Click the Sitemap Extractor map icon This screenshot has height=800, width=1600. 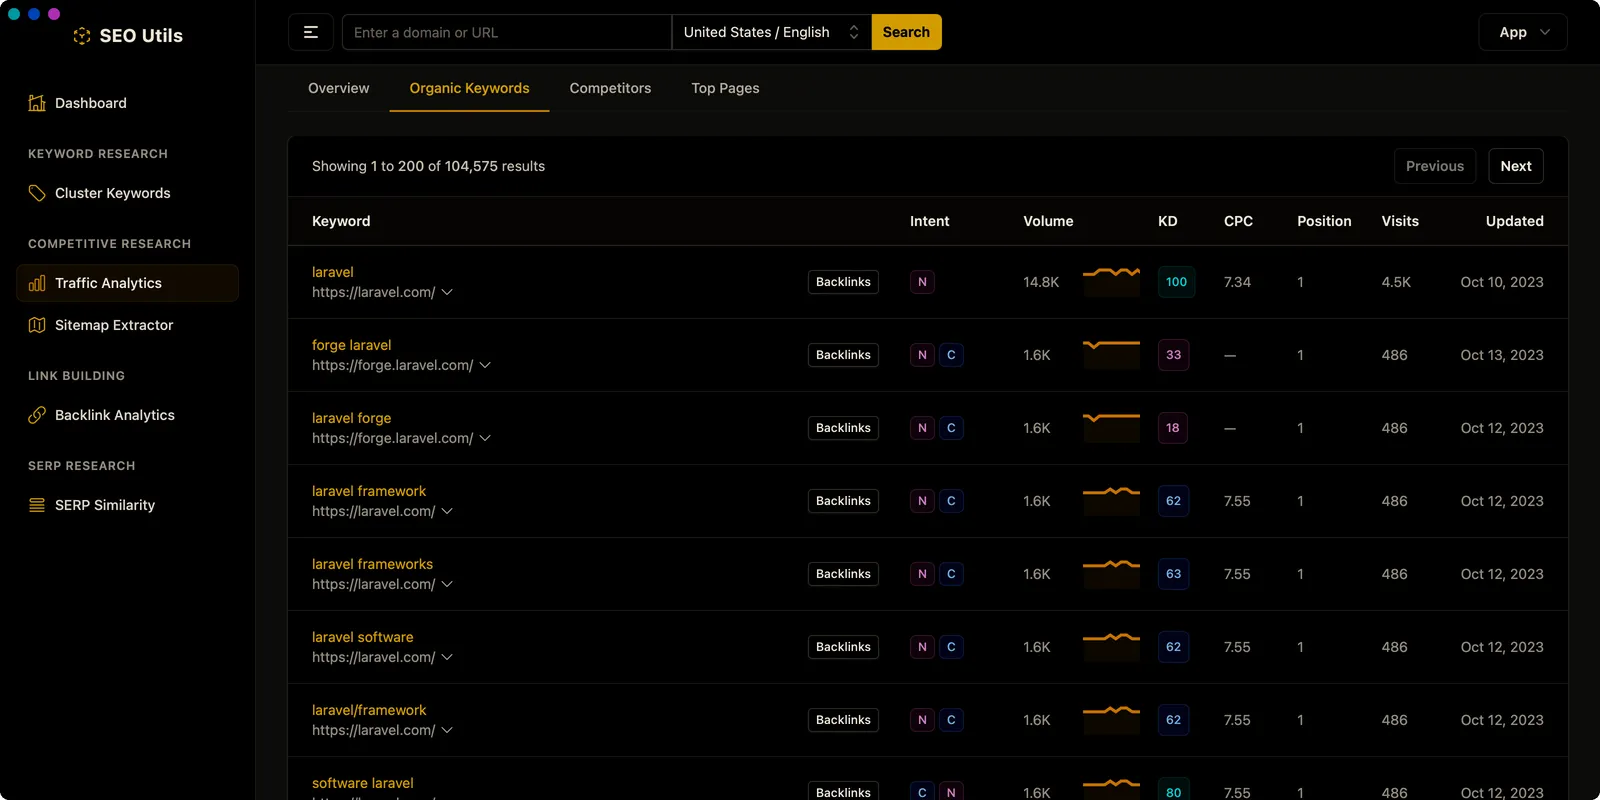coord(37,325)
